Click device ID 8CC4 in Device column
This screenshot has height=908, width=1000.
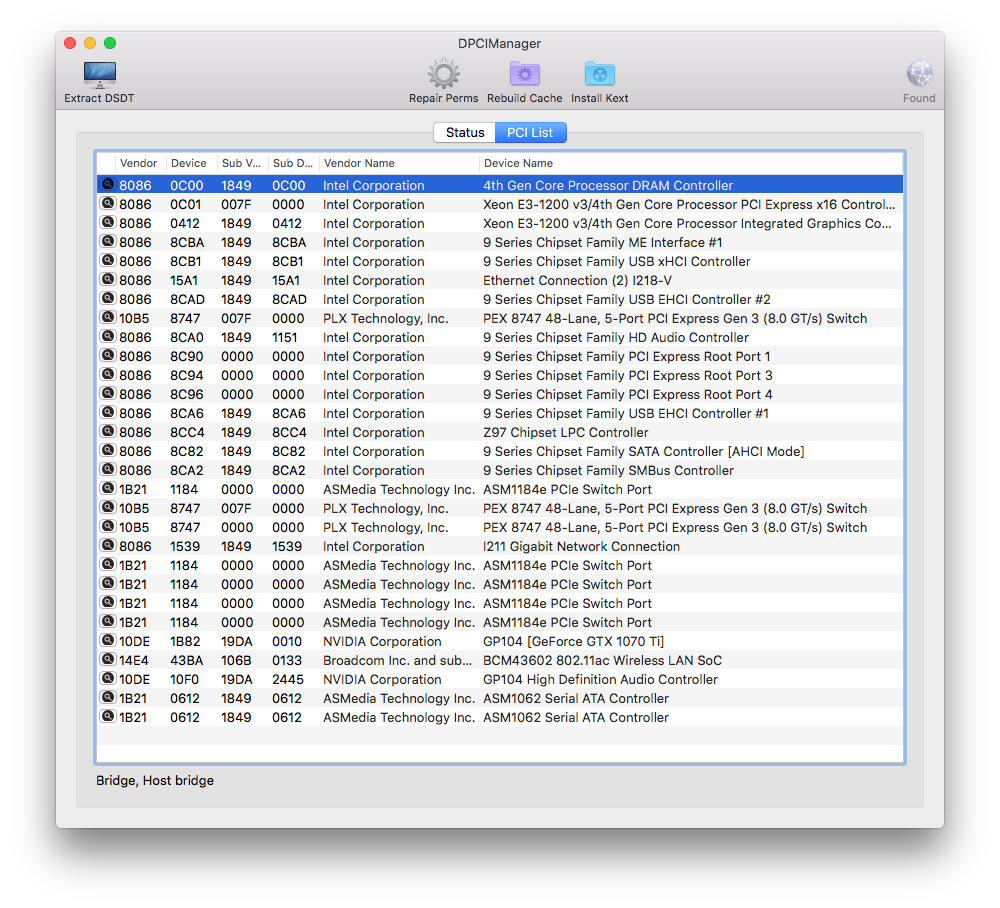coord(188,432)
